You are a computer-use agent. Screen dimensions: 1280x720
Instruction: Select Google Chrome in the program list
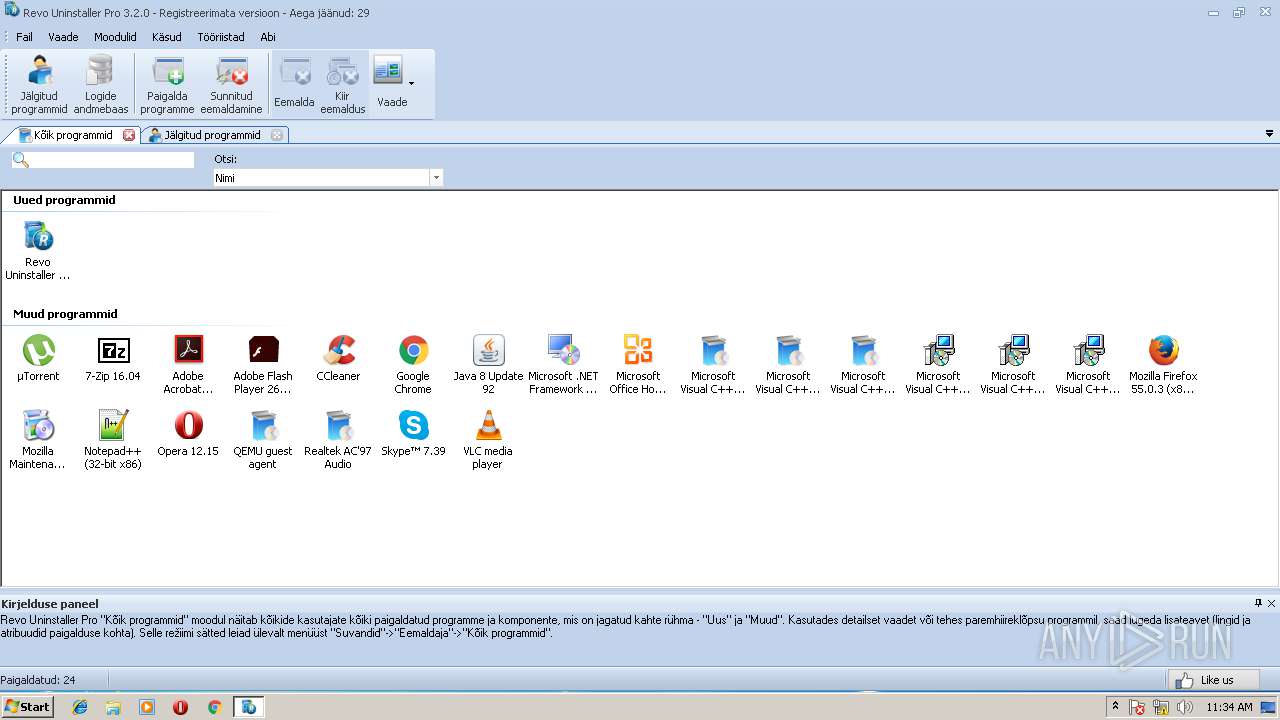413,365
